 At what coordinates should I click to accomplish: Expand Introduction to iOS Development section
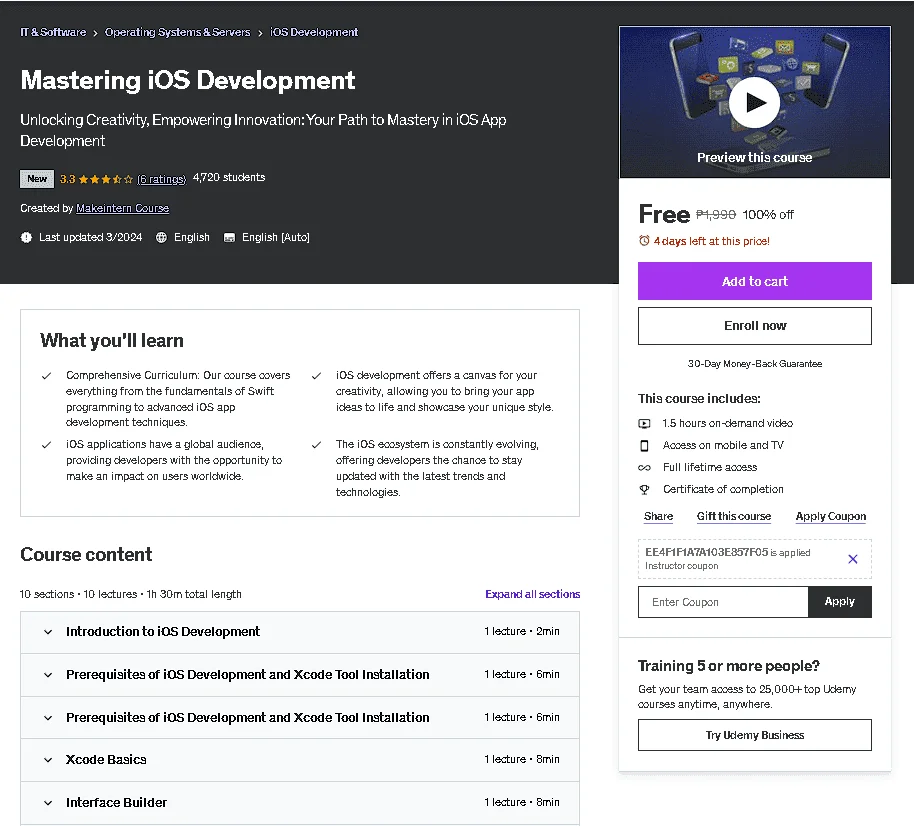click(x=300, y=632)
